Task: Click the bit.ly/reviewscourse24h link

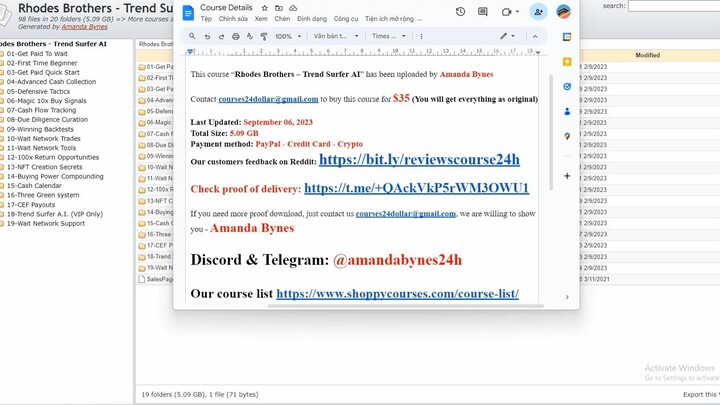Action: 419,159
